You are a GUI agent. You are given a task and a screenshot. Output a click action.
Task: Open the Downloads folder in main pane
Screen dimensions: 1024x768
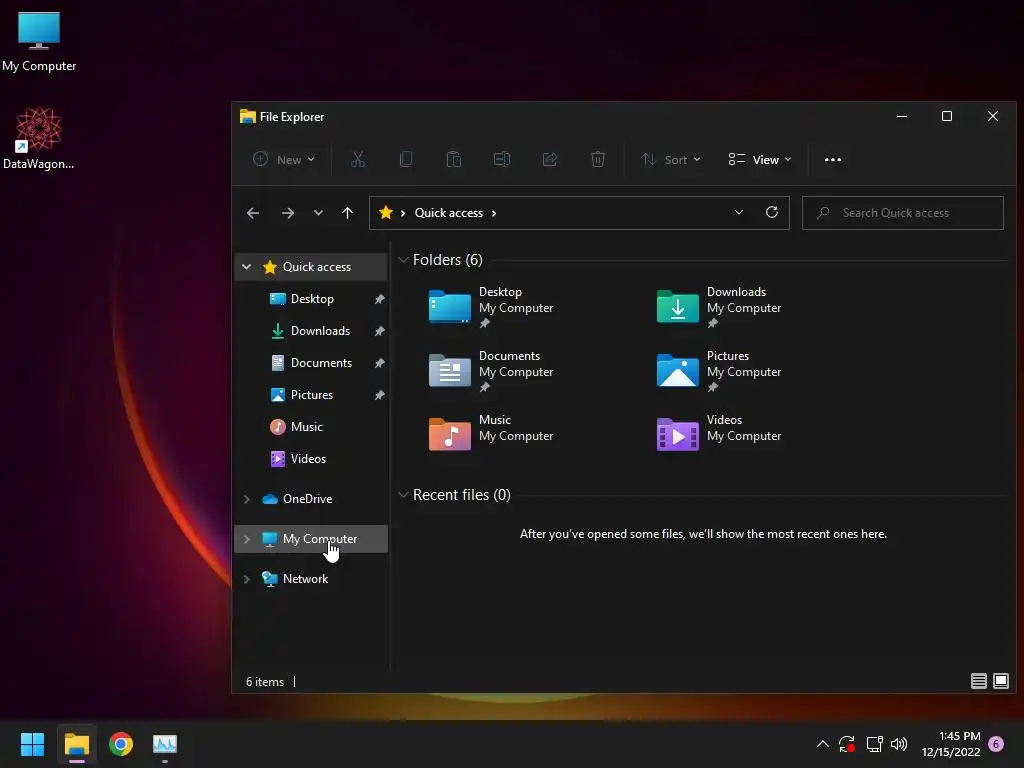click(720, 307)
